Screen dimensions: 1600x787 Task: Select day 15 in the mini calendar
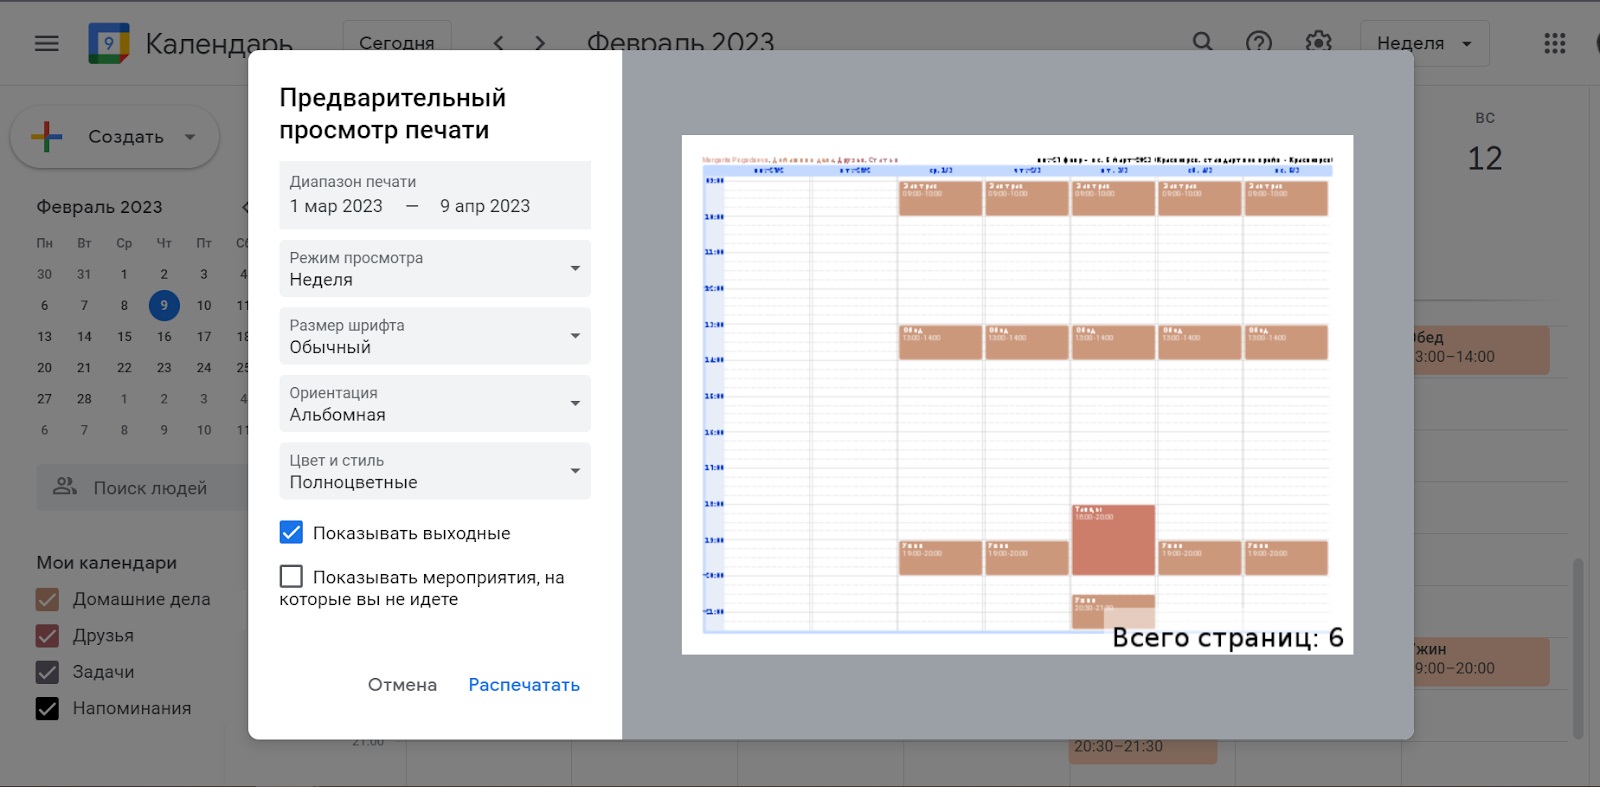[x=124, y=337]
